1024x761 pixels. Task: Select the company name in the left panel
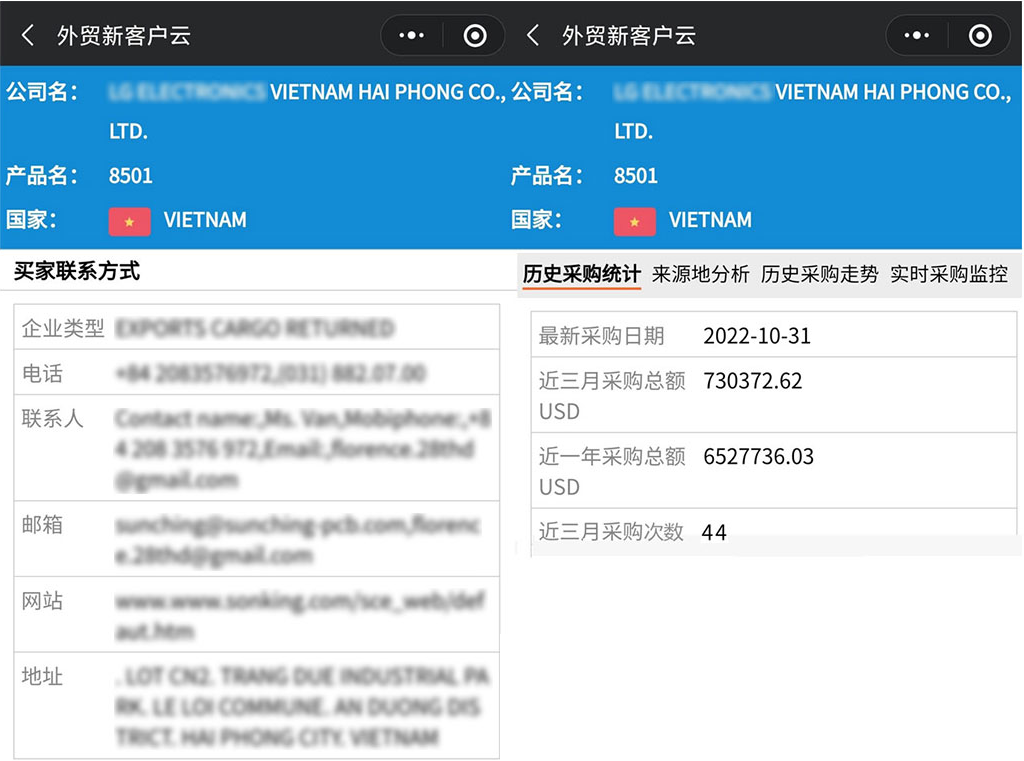(307, 112)
